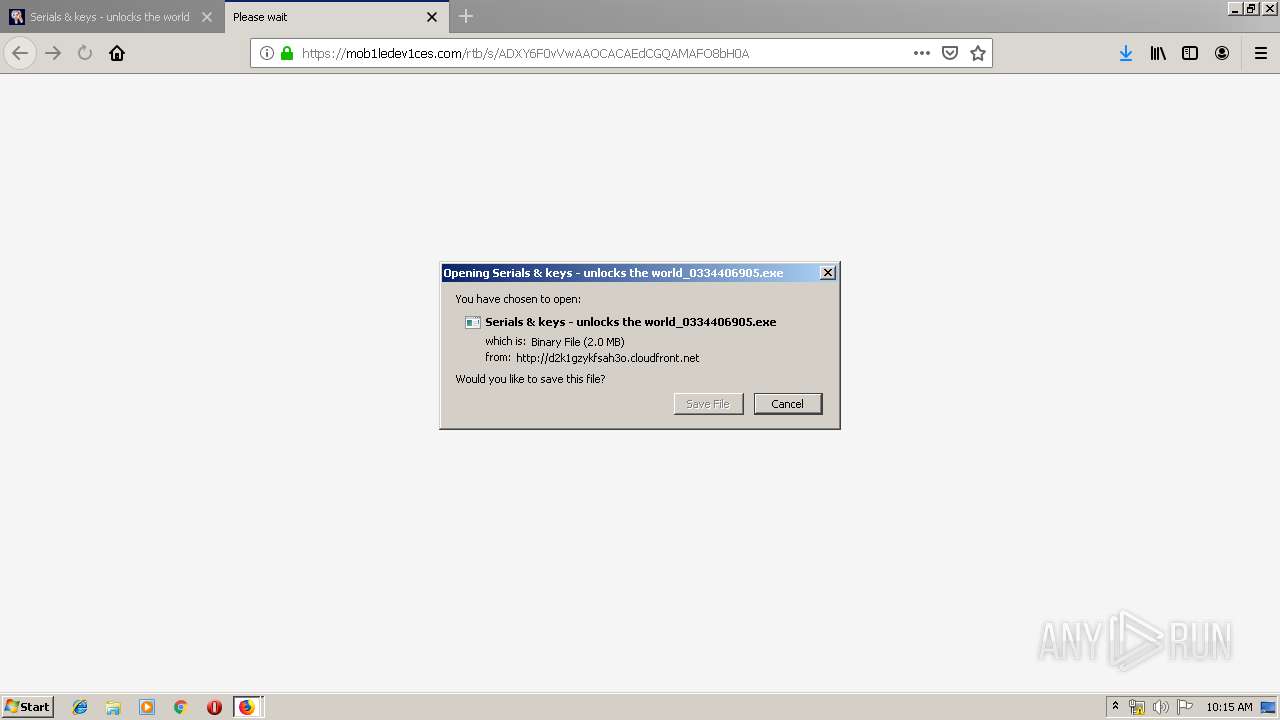Image resolution: width=1280 pixels, height=720 pixels.
Task: Open network status tray icon
Action: tap(1137, 707)
